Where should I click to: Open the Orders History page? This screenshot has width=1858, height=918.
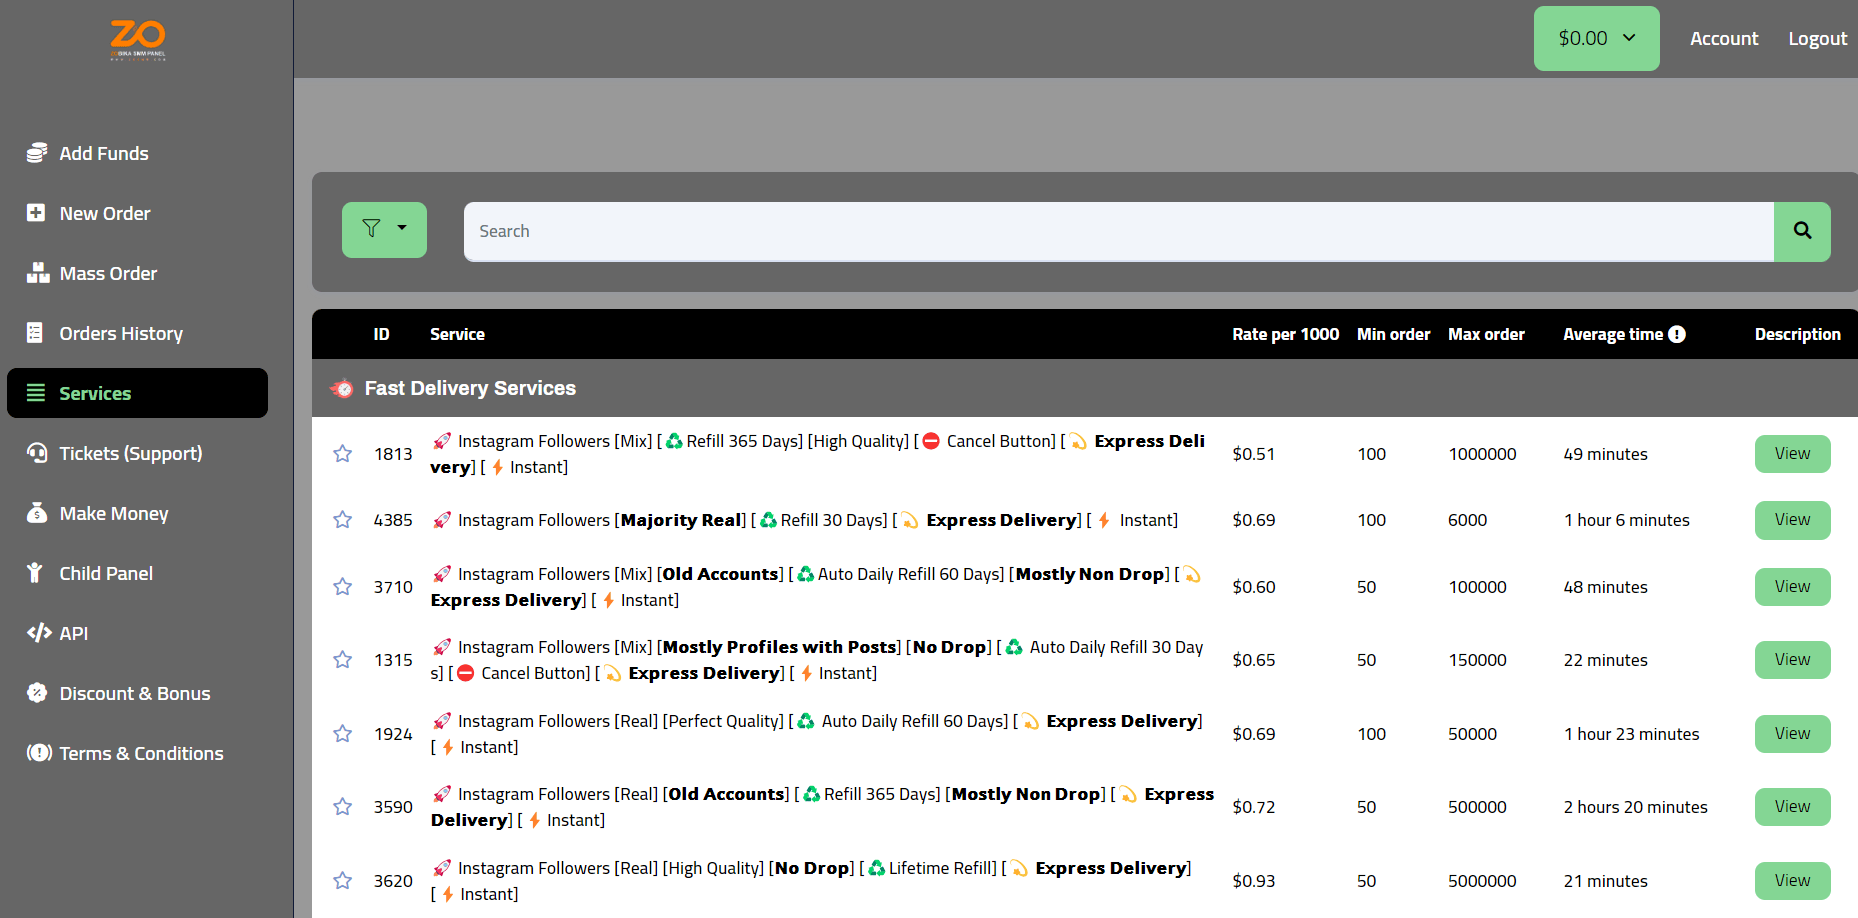tap(120, 333)
